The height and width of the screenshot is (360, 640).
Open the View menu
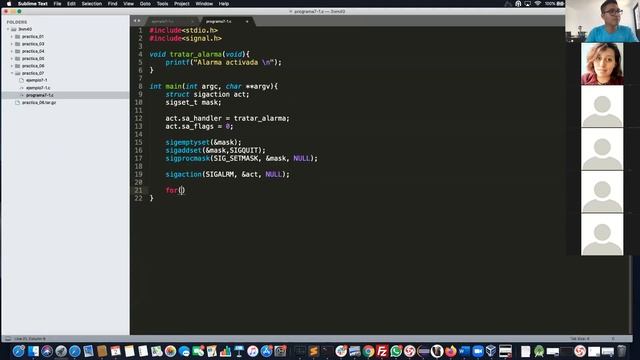click(x=128, y=4)
